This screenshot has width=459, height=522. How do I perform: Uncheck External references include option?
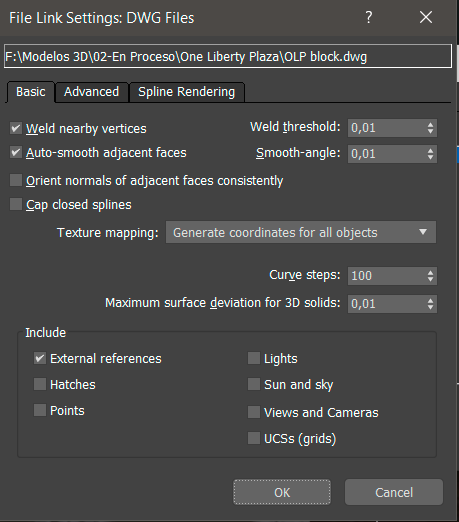[40, 359]
